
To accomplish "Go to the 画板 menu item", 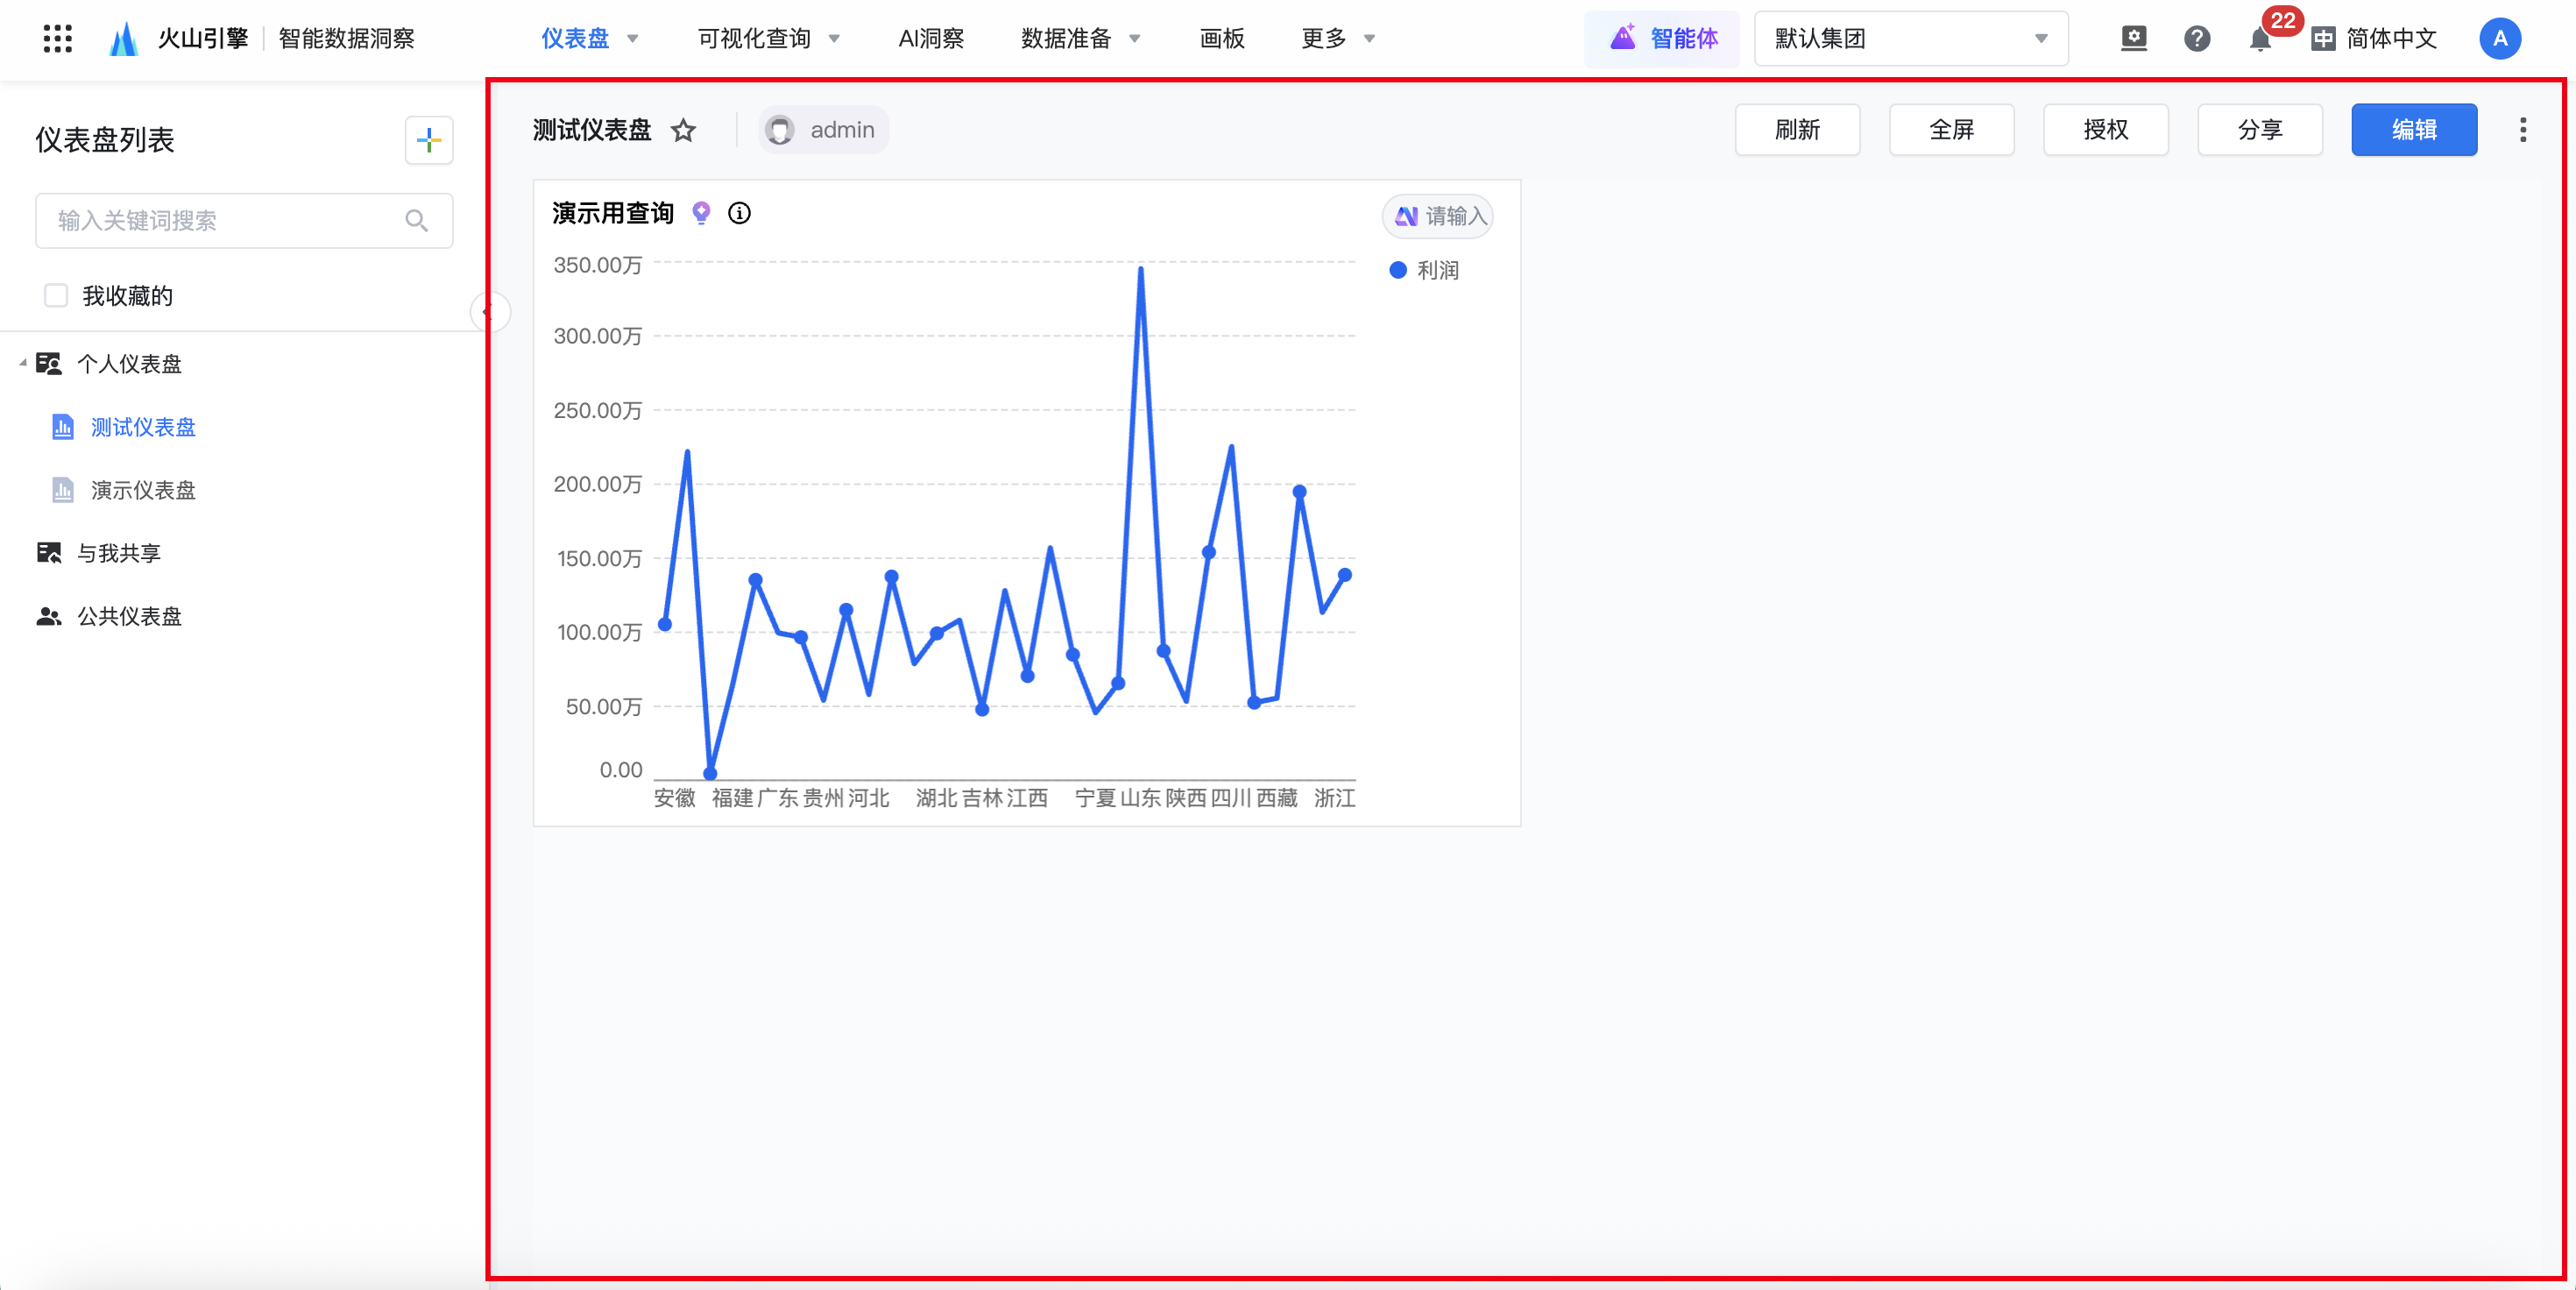I will (1221, 39).
